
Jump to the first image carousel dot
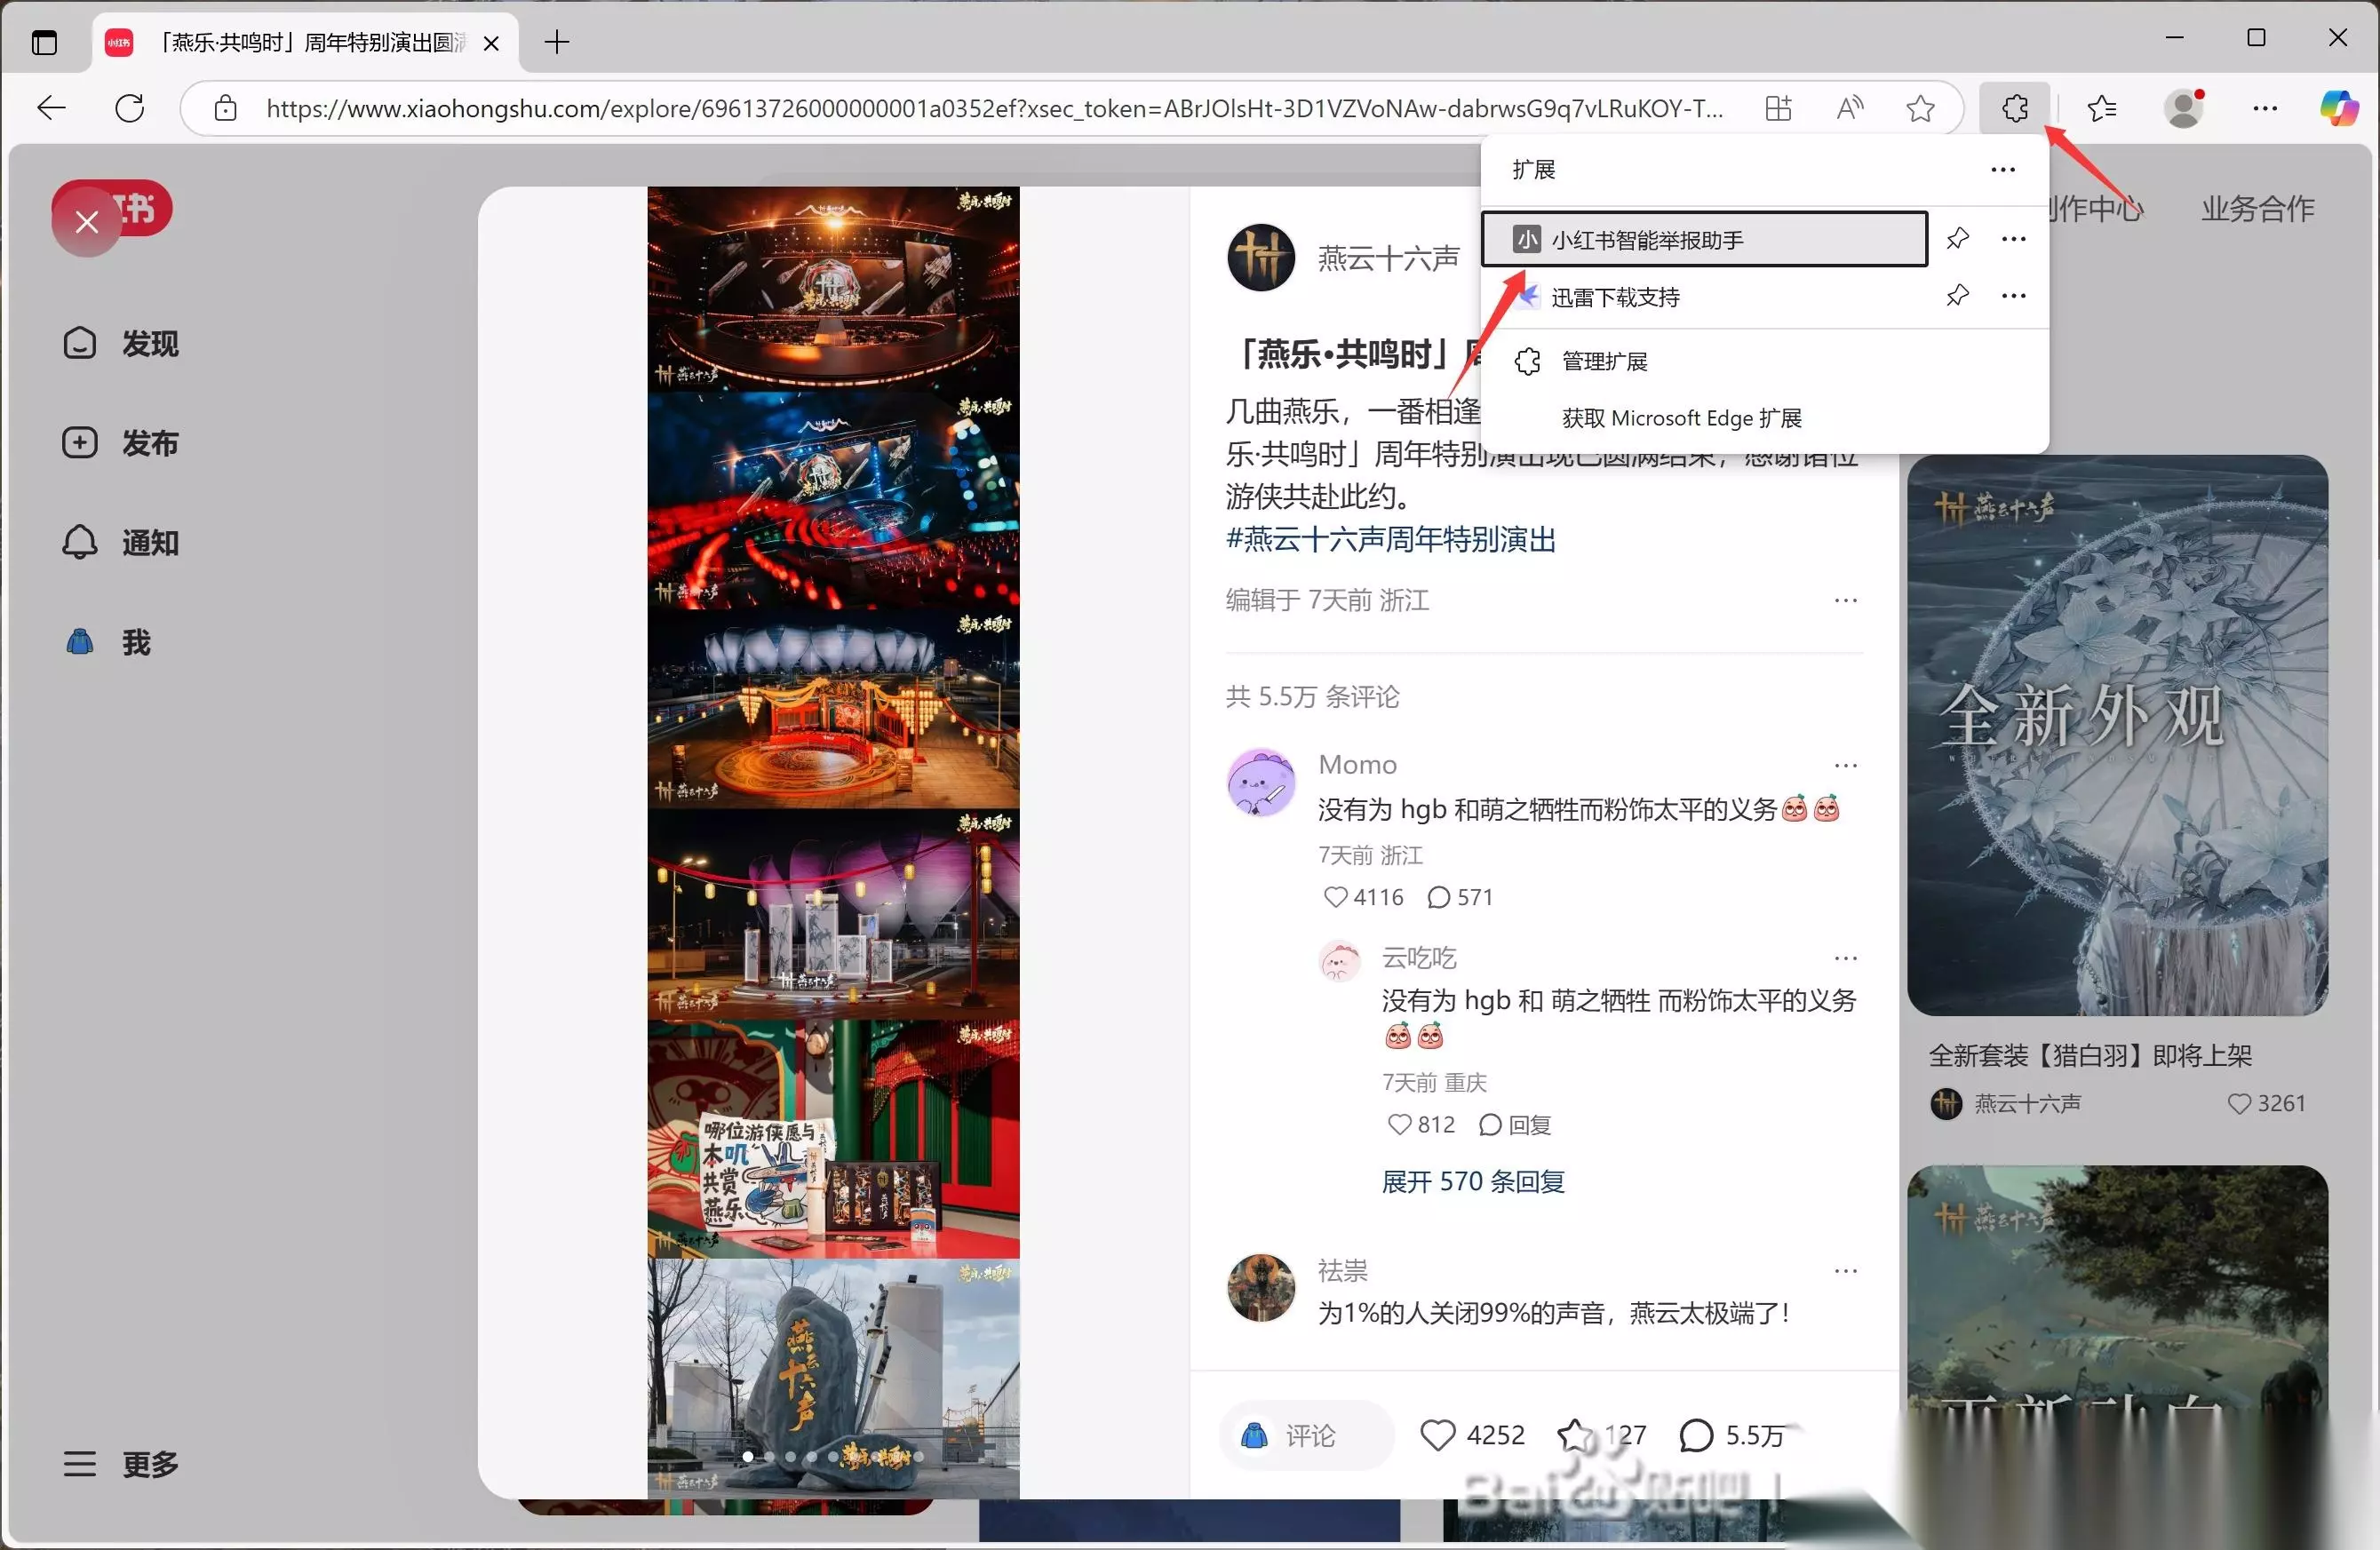coord(748,1457)
